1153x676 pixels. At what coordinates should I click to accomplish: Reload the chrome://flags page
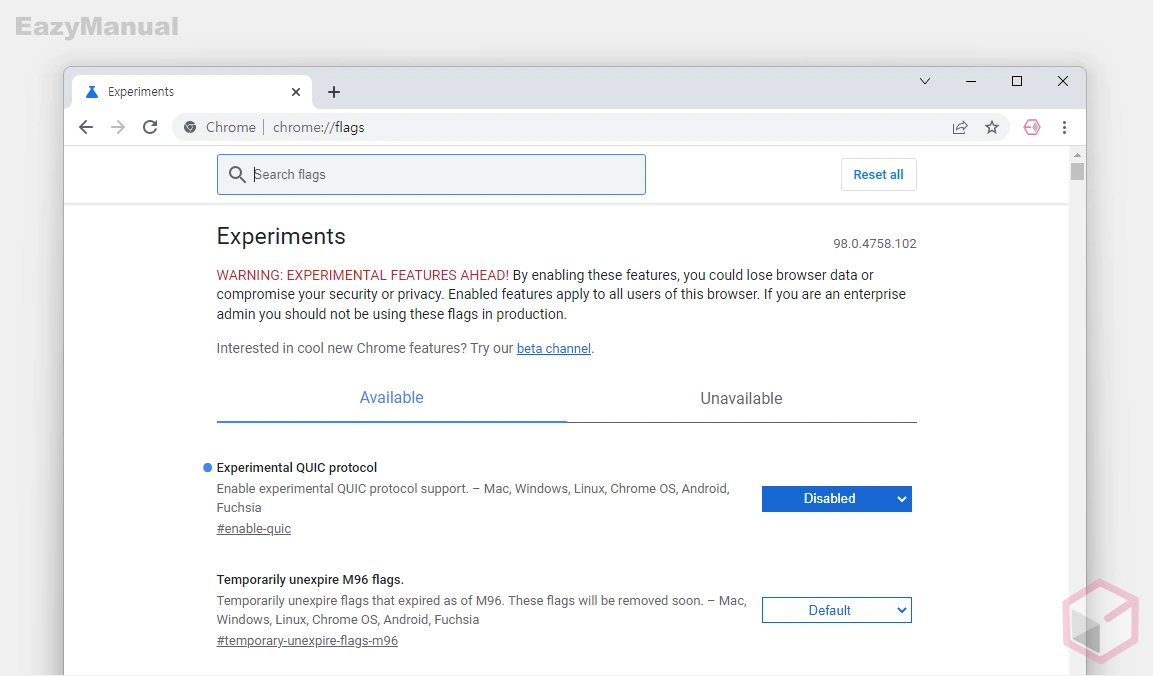[150, 127]
